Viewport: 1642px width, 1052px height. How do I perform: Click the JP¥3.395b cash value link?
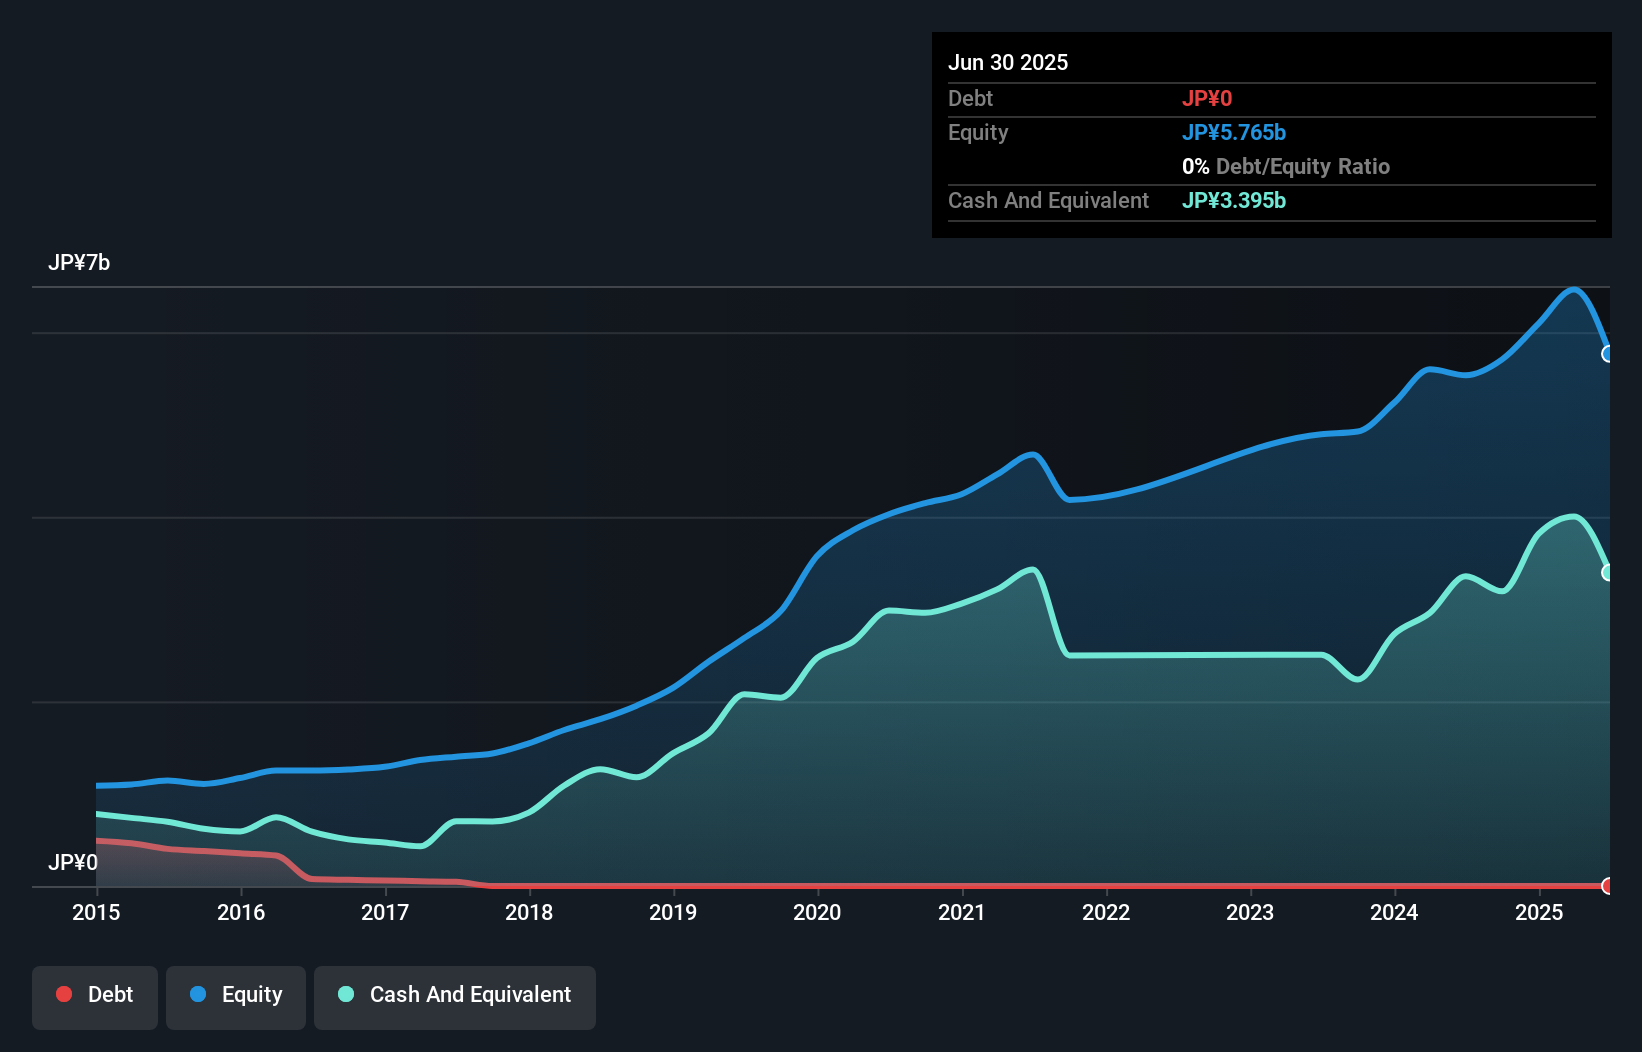tap(1235, 200)
